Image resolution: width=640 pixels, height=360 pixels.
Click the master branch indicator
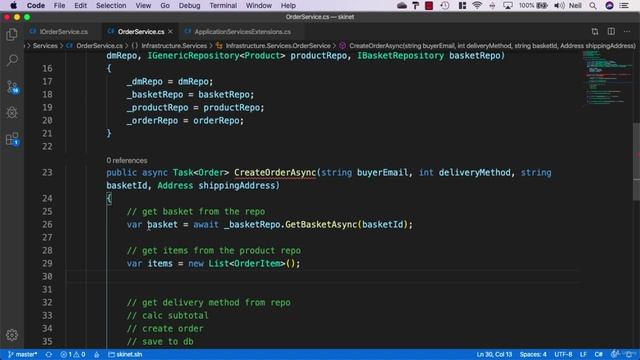pos(22,354)
